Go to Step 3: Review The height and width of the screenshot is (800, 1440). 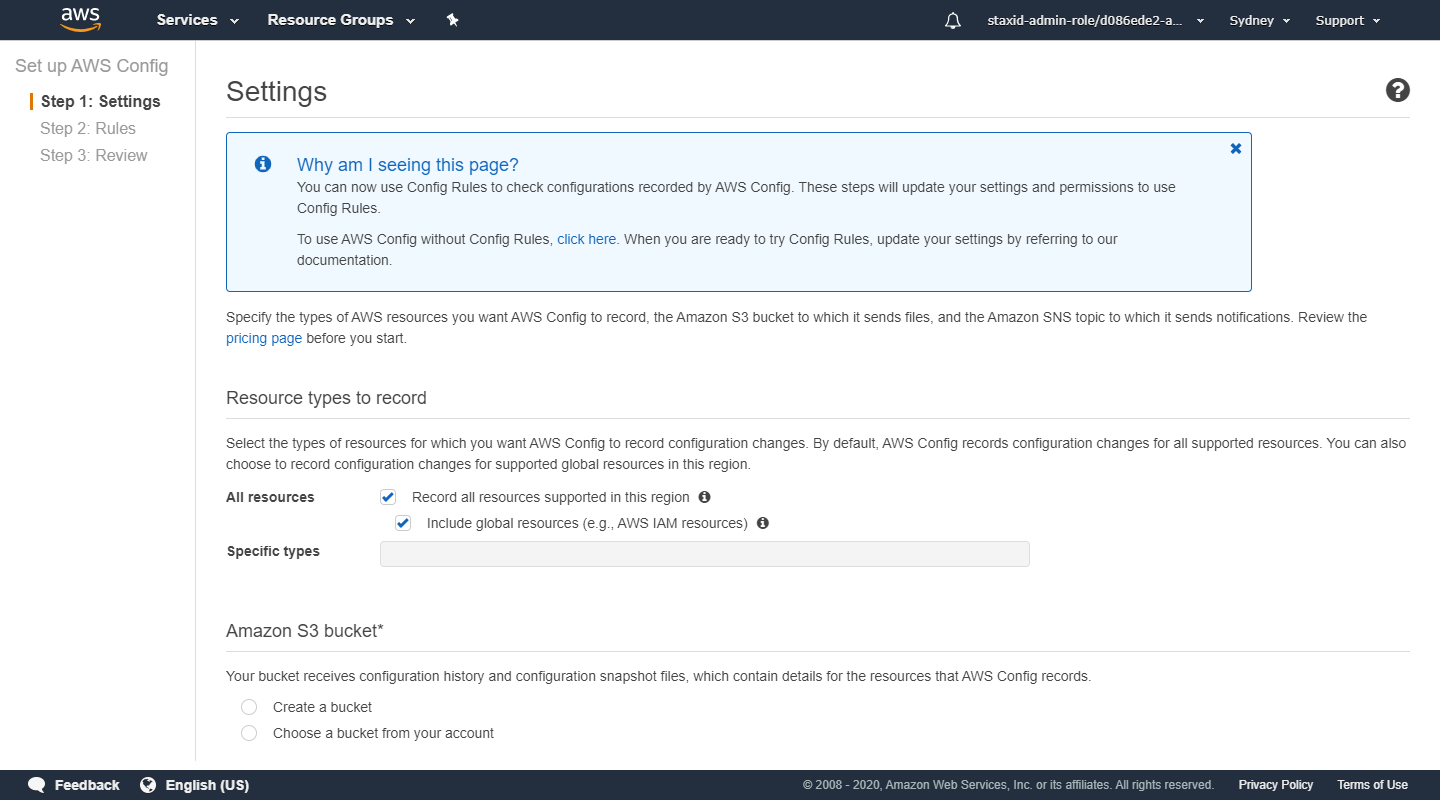(94, 155)
